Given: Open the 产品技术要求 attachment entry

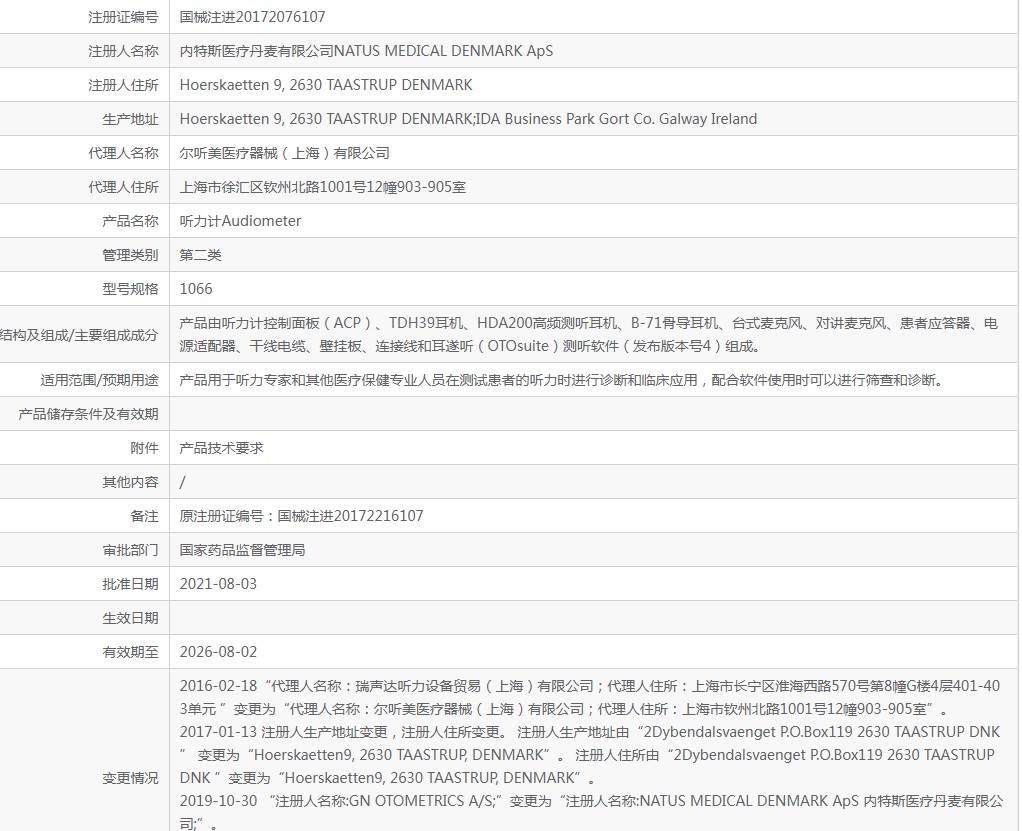Looking at the screenshot, I should 222,448.
